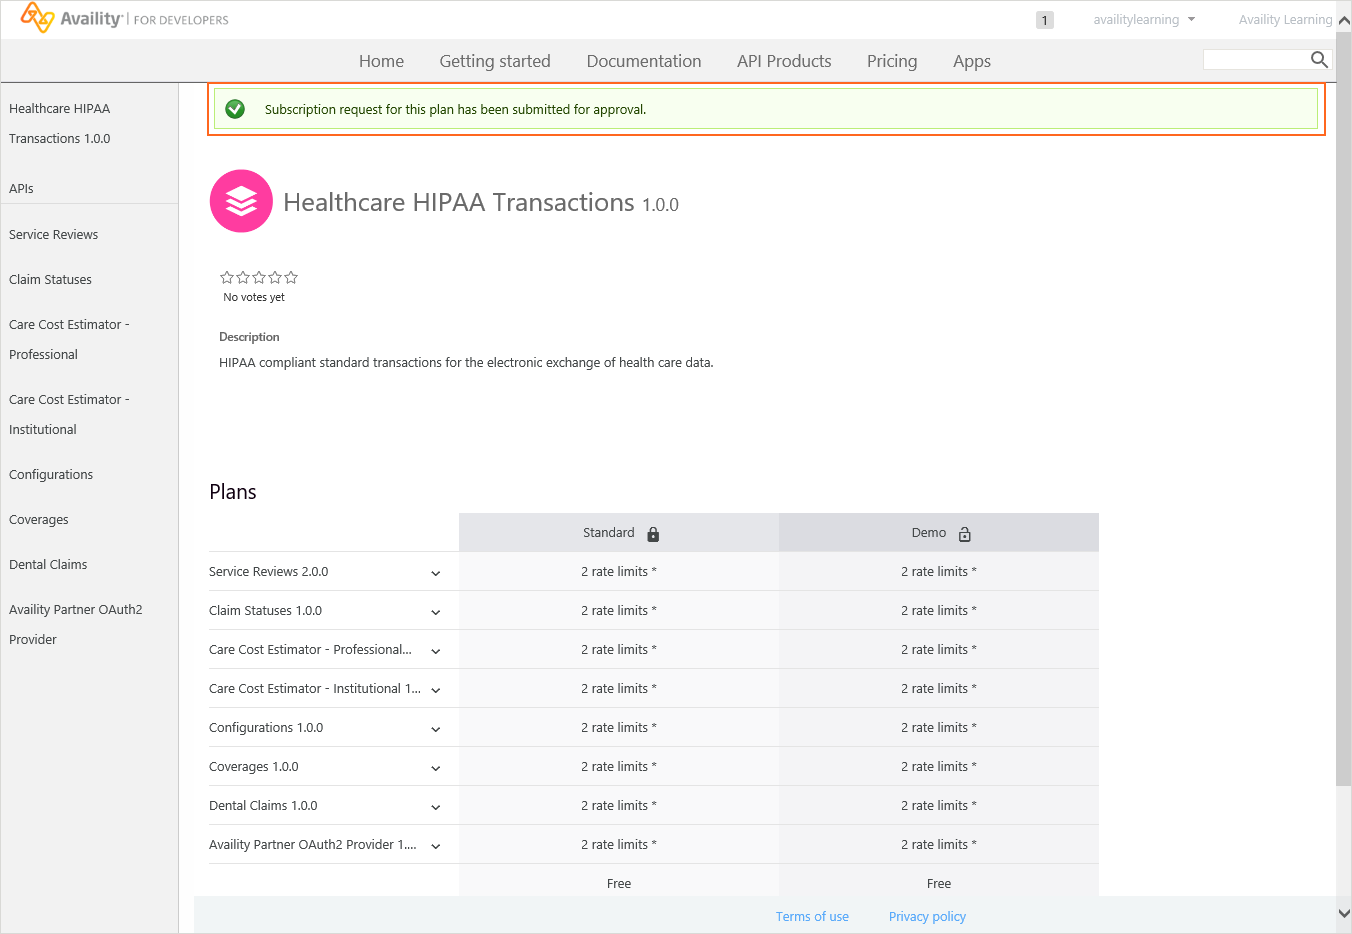
Task: Click the Availity logo icon
Action: point(37,17)
